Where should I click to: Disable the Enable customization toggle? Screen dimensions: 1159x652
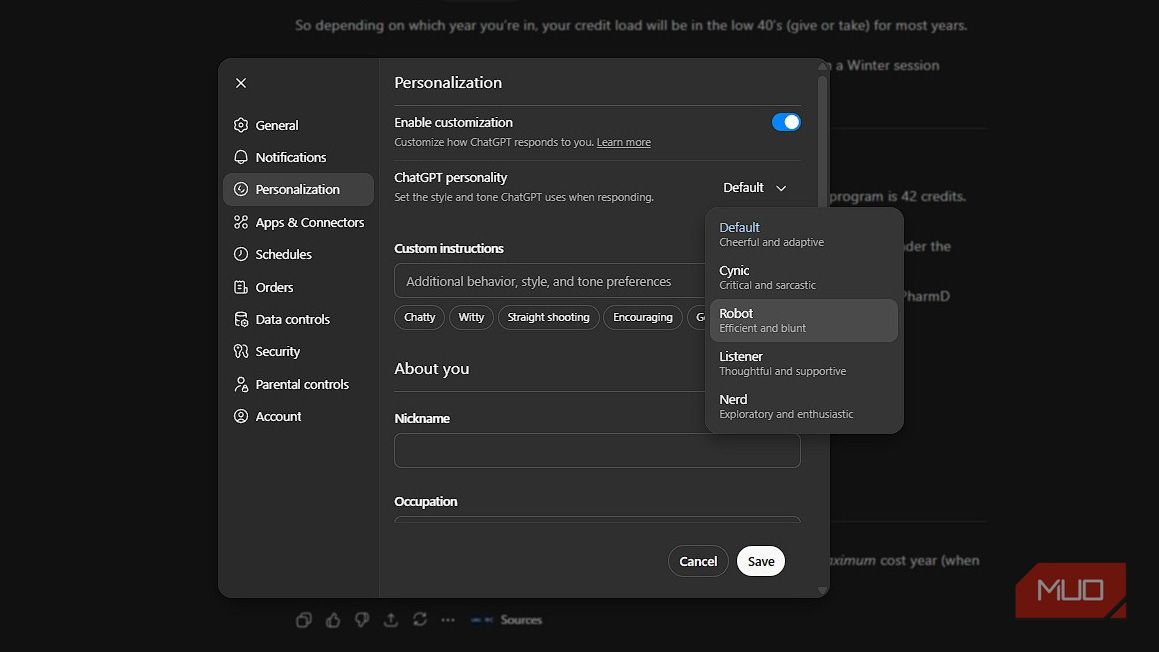point(786,122)
